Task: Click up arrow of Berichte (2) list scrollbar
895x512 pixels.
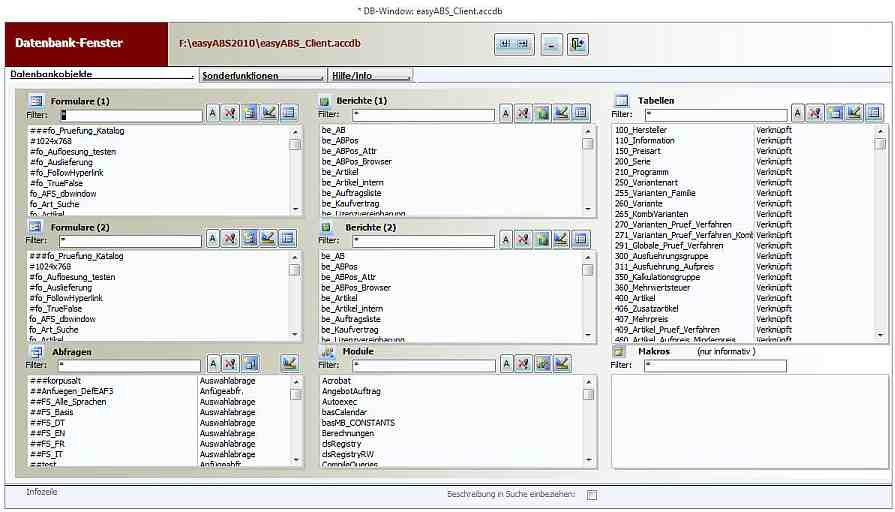Action: pyautogui.click(x=587, y=257)
